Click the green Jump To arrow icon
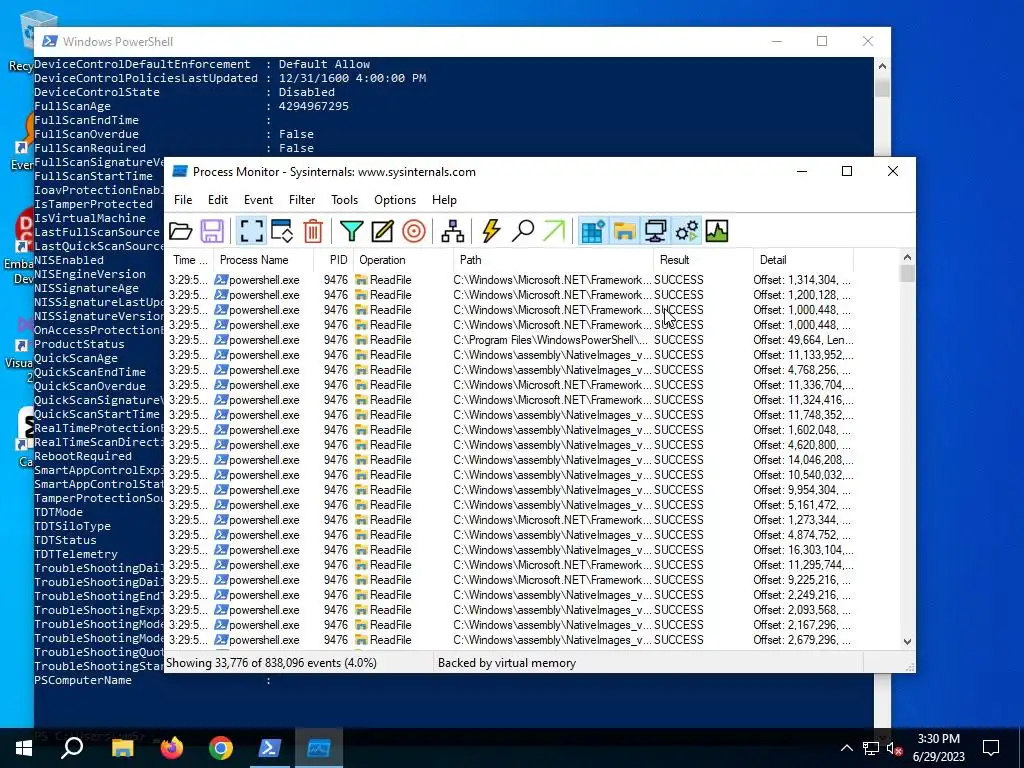The image size is (1024, 768). pyautogui.click(x=554, y=231)
